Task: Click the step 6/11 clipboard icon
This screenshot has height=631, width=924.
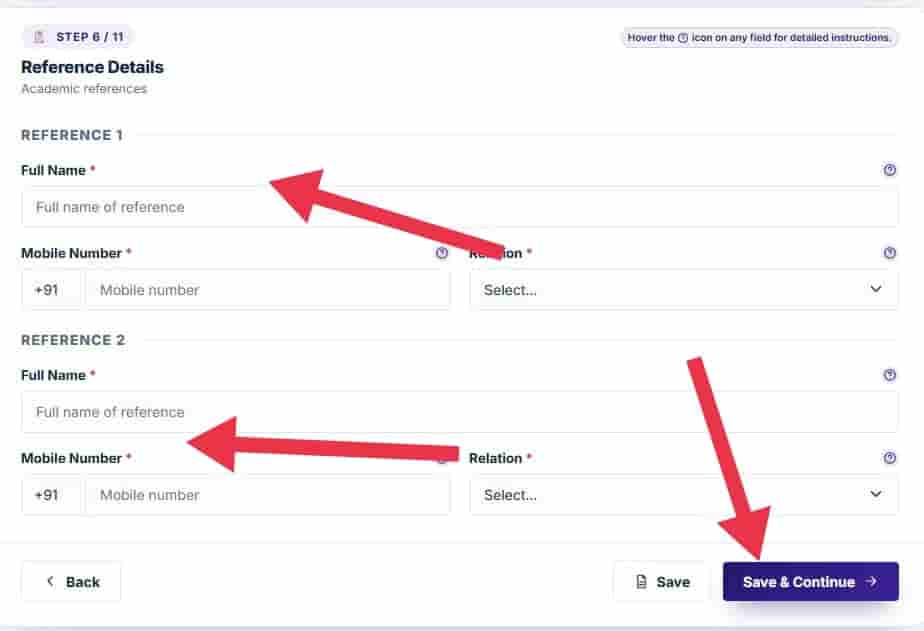Action: pos(39,37)
